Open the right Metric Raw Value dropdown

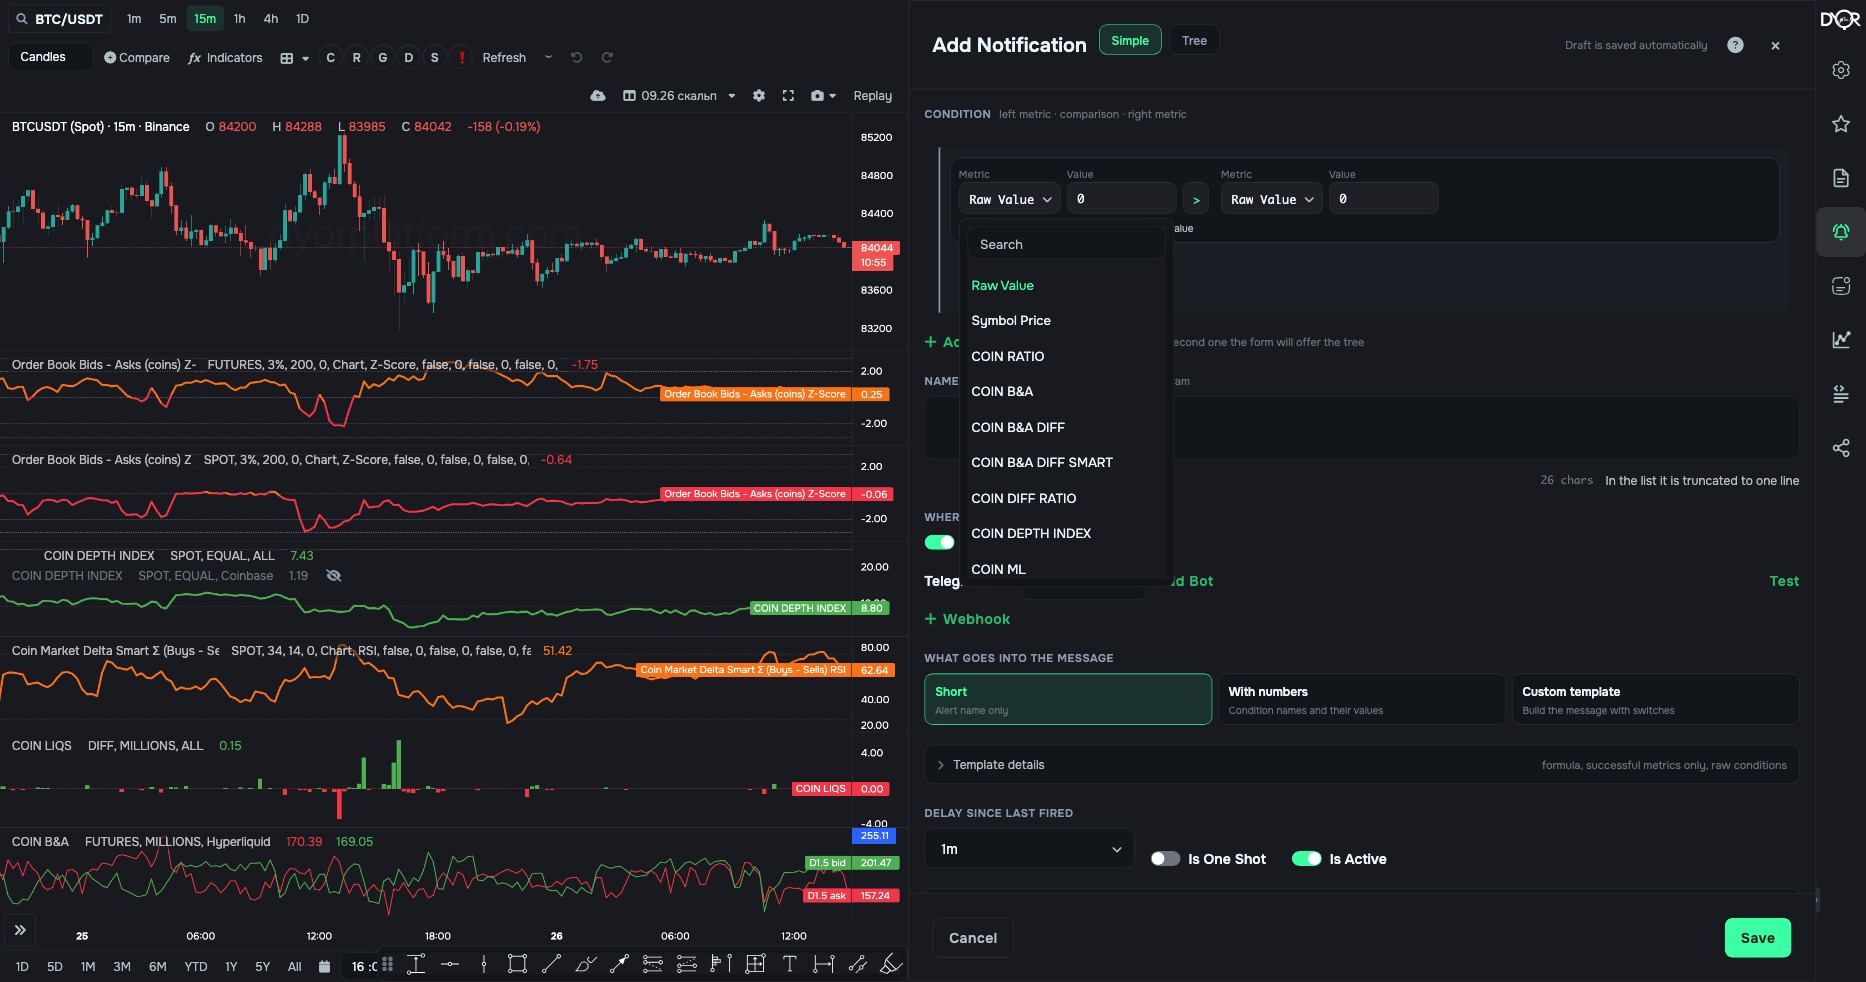(x=1272, y=199)
